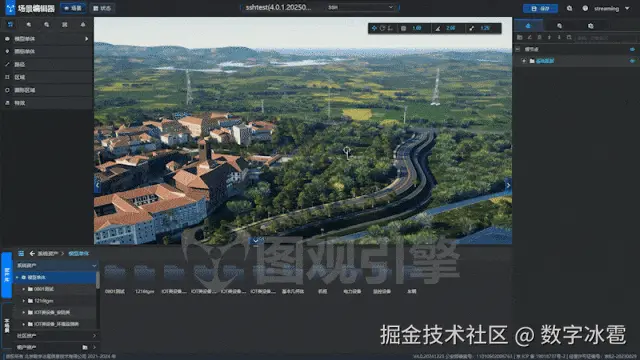640x360 pixels.
Task: Click the locate icon left of layer search box
Action: (x=569, y=38)
